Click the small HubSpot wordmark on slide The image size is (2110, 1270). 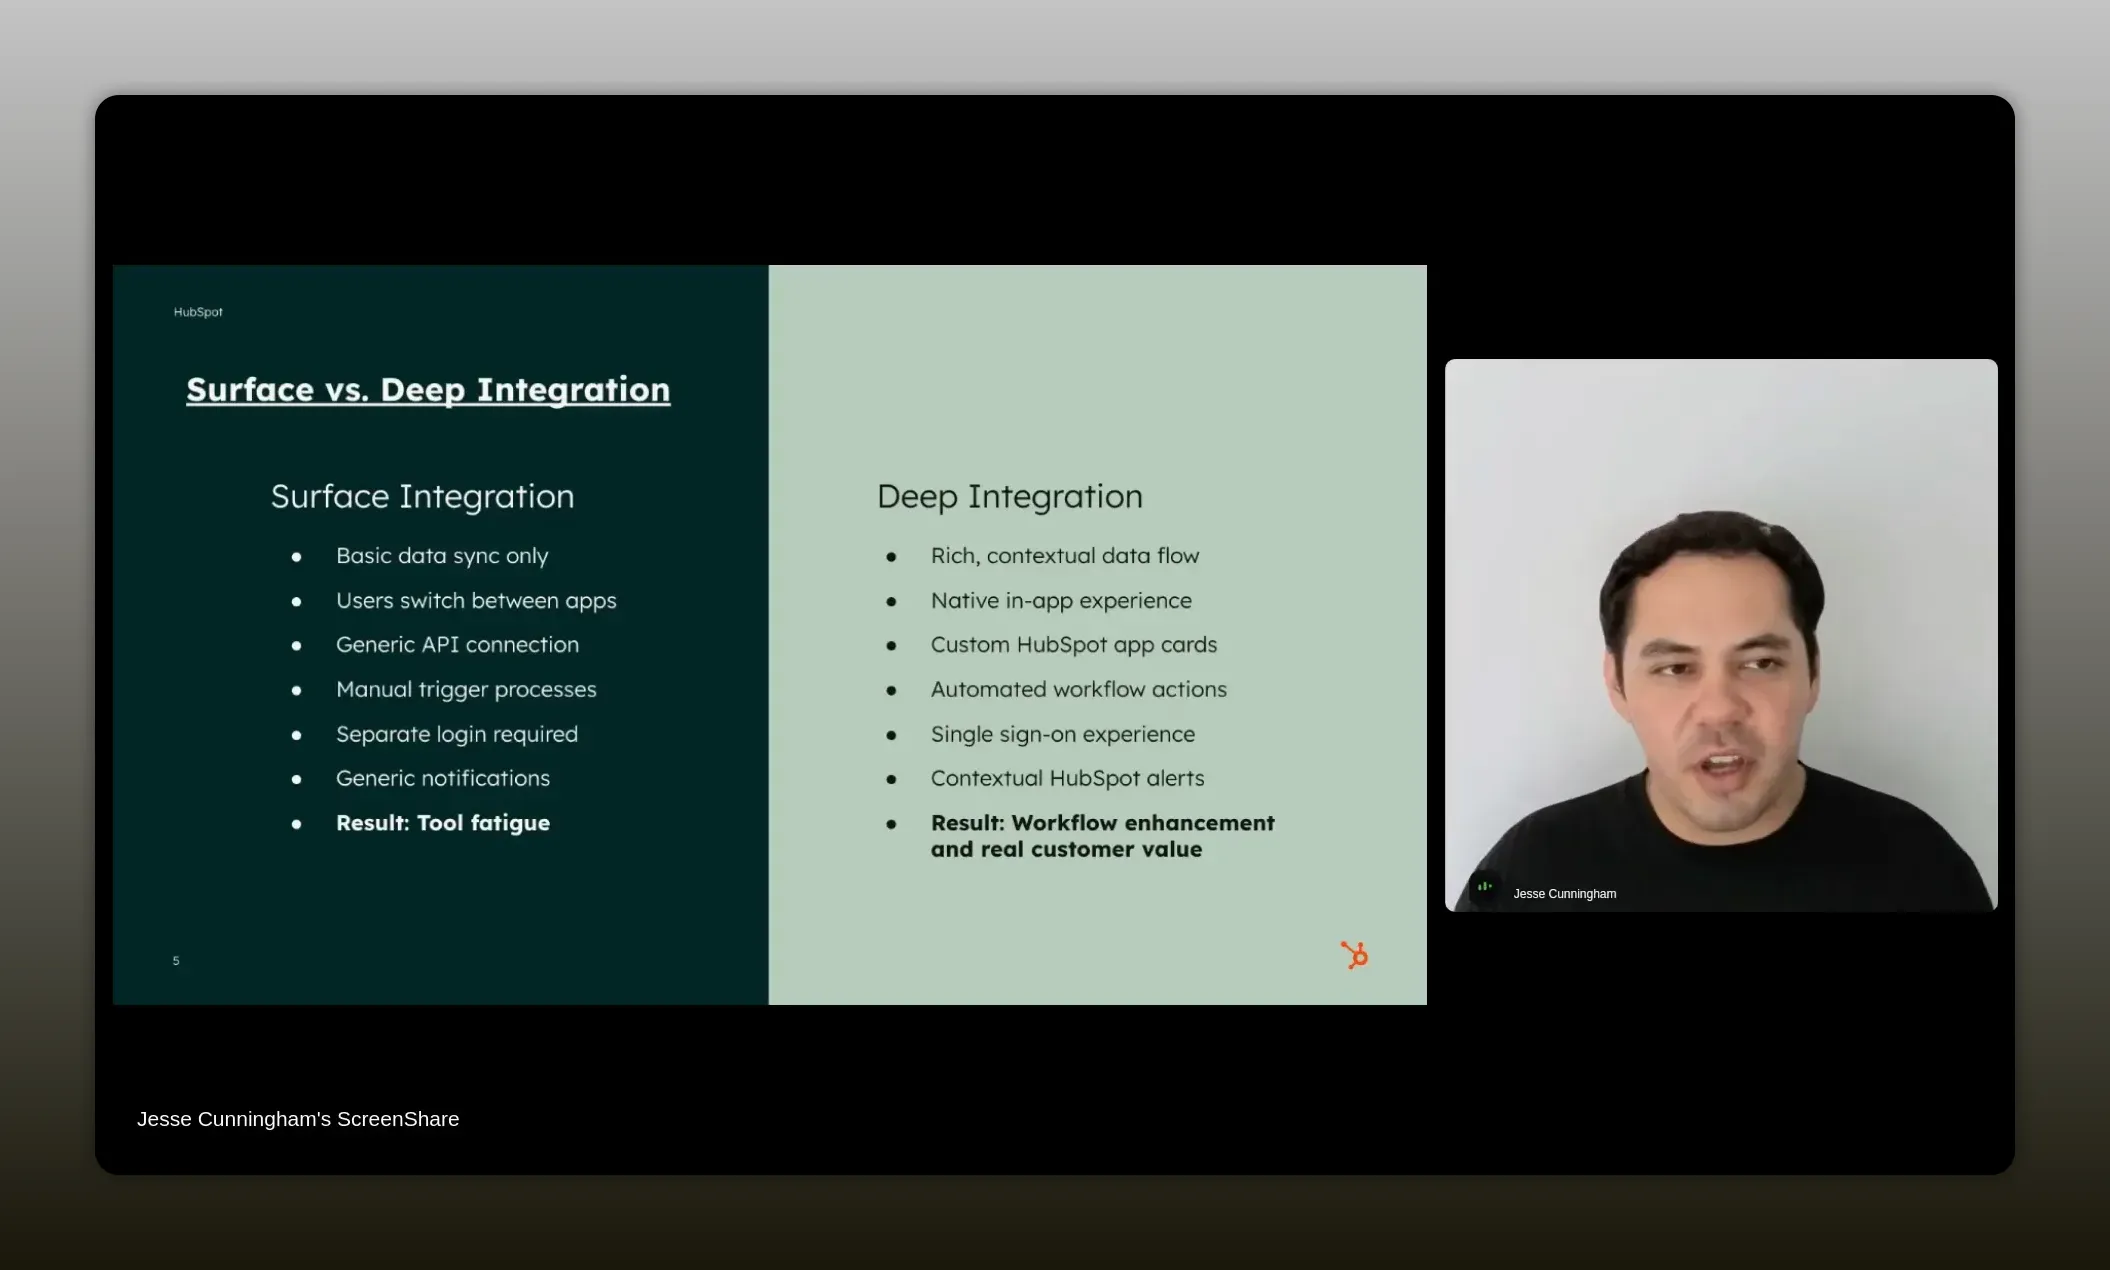198,312
